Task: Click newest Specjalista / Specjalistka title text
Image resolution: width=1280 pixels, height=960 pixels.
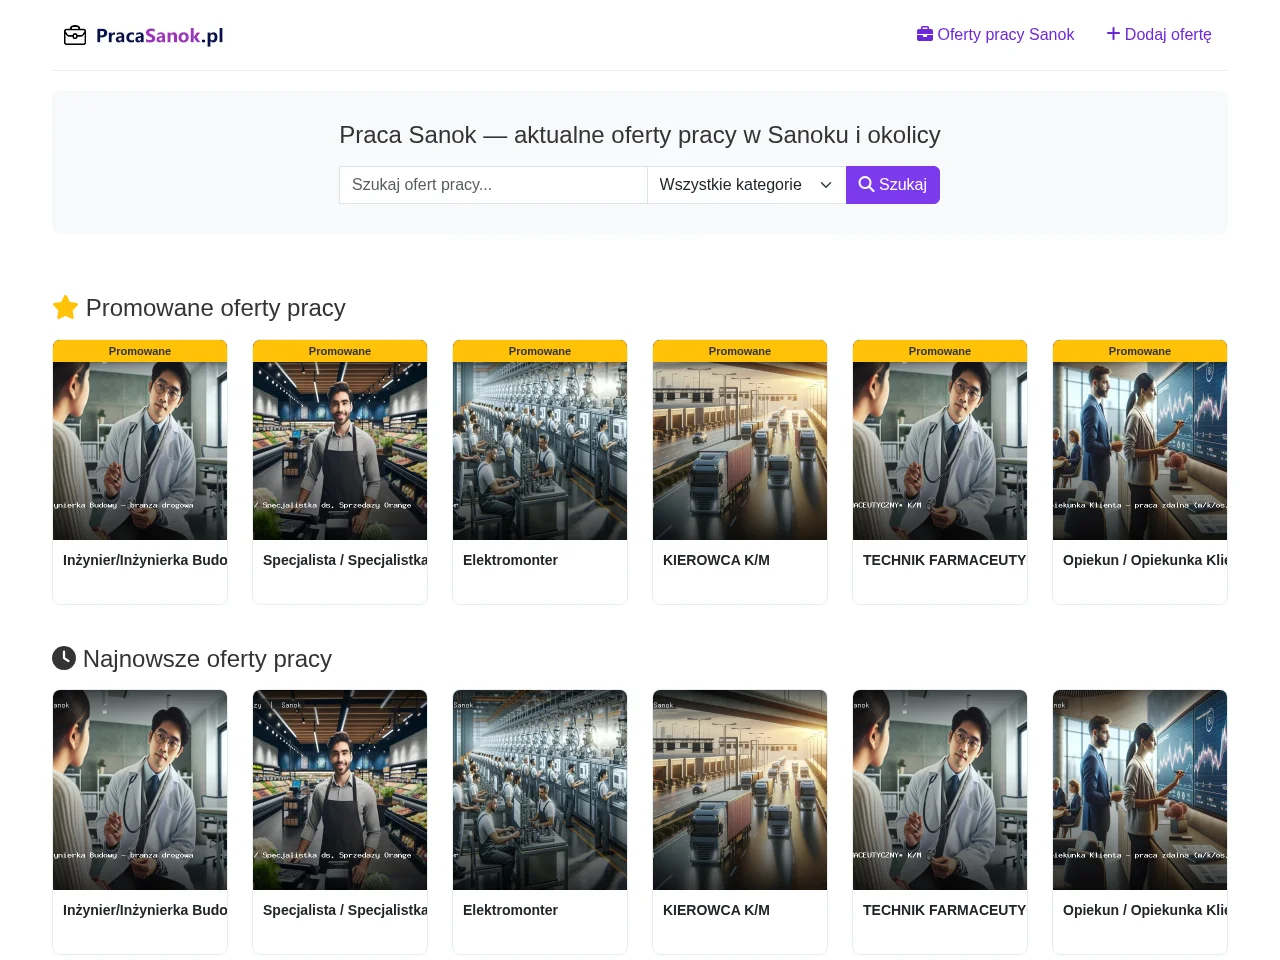Action: 345,910
